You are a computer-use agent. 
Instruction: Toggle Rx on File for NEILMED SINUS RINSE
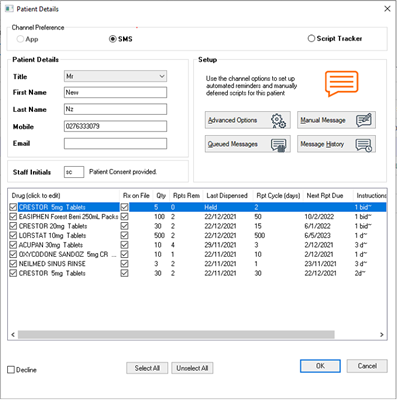(124, 264)
